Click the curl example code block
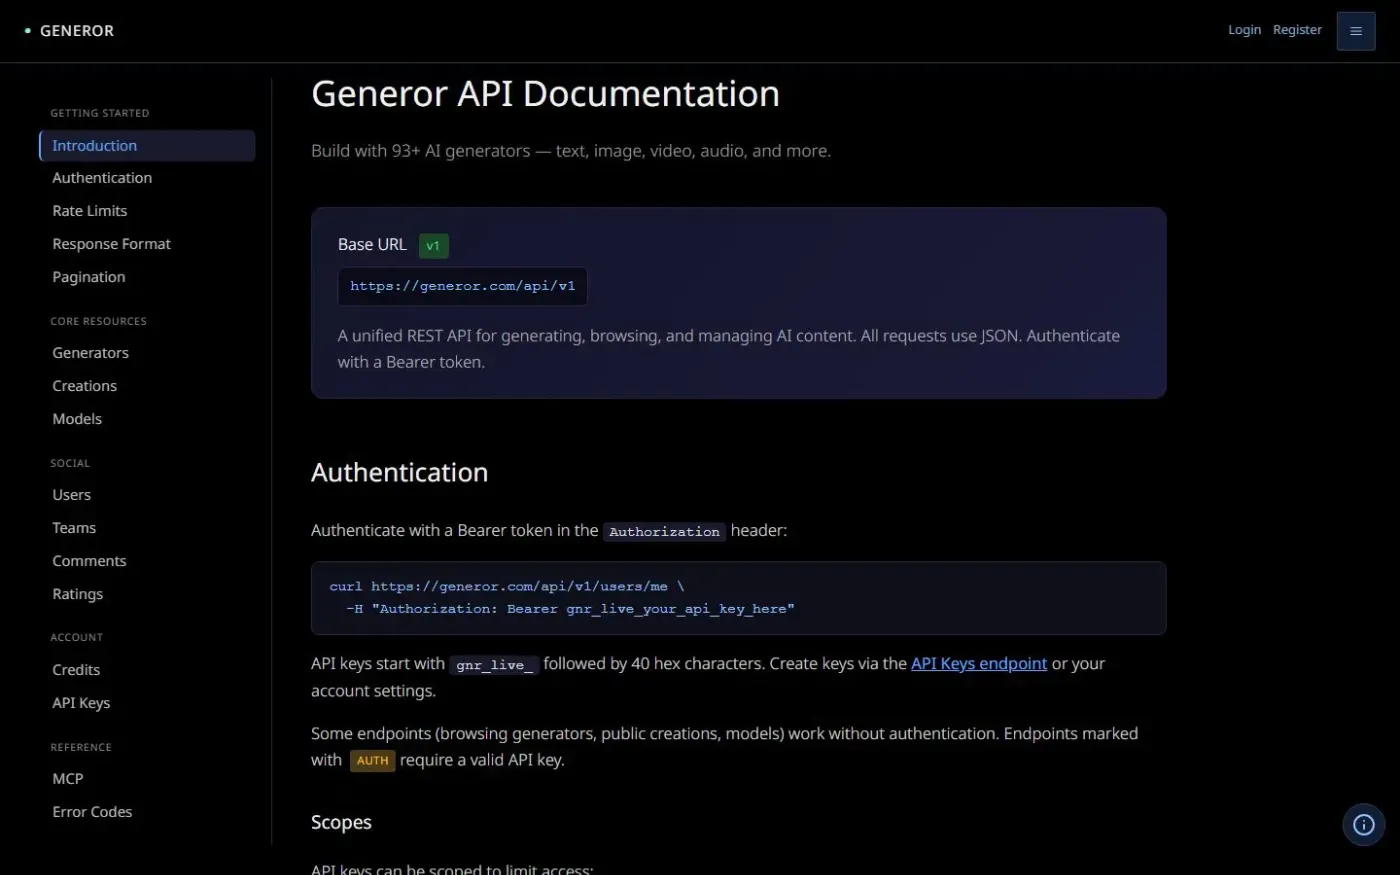Image resolution: width=1400 pixels, height=875 pixels. 738,598
